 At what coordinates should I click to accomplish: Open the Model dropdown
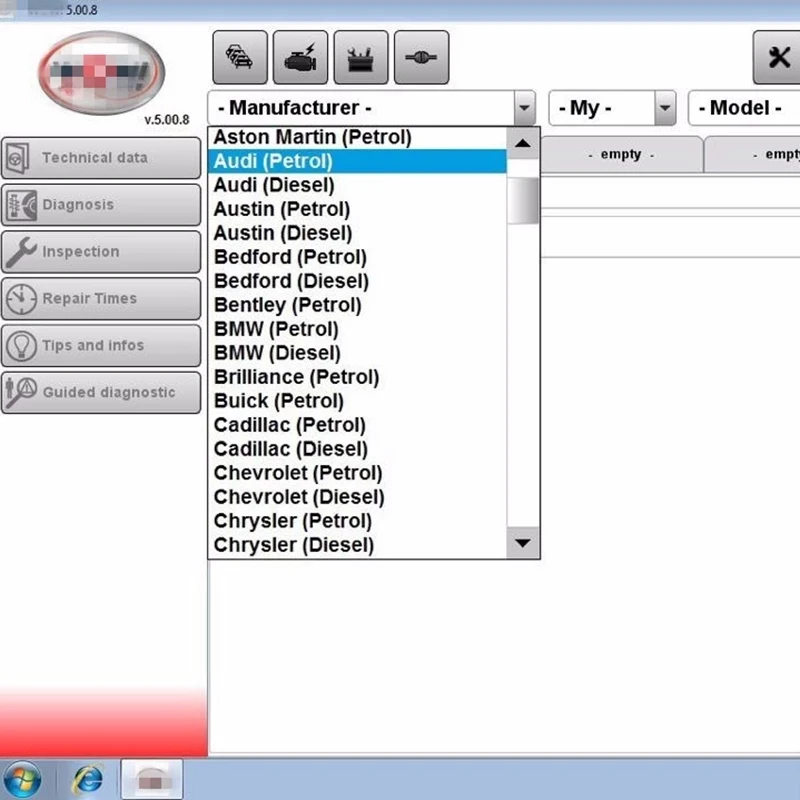[x=744, y=108]
